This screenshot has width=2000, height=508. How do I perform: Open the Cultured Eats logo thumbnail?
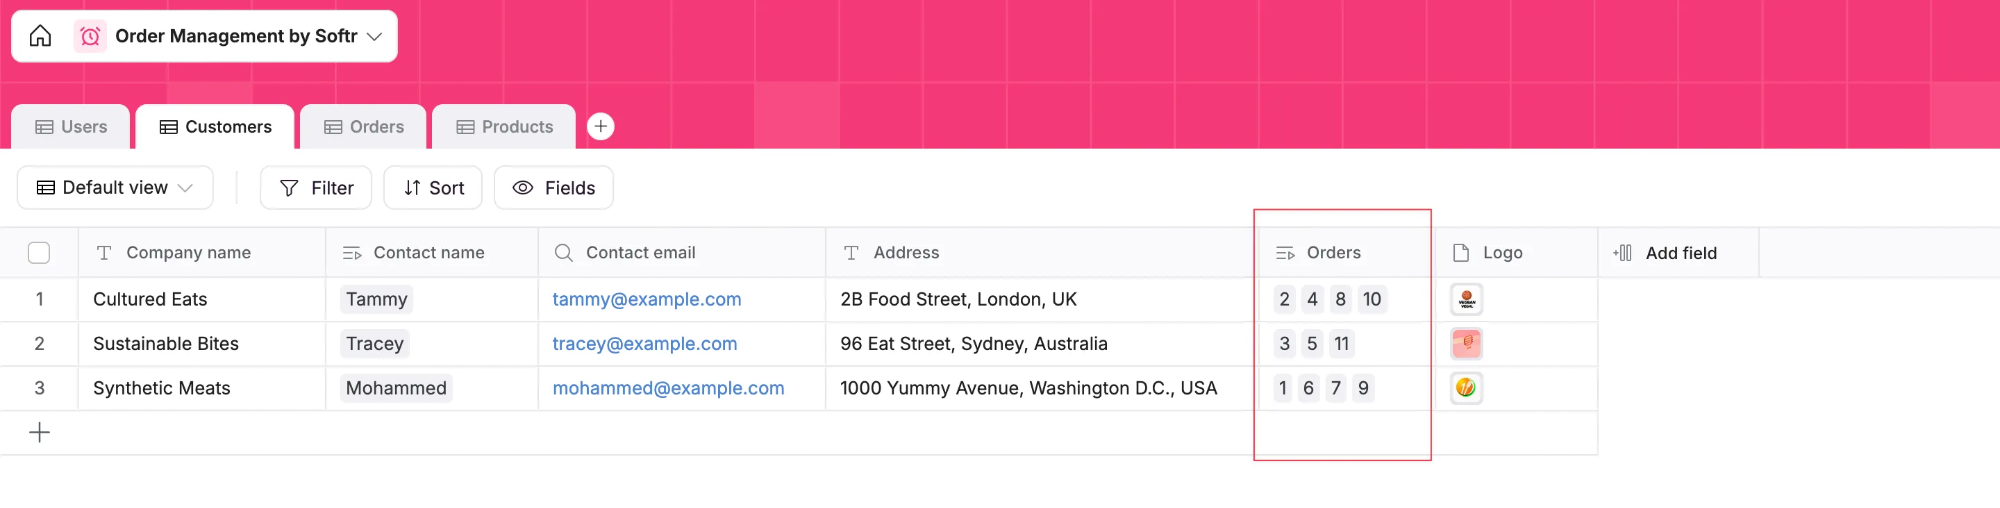click(x=1467, y=299)
